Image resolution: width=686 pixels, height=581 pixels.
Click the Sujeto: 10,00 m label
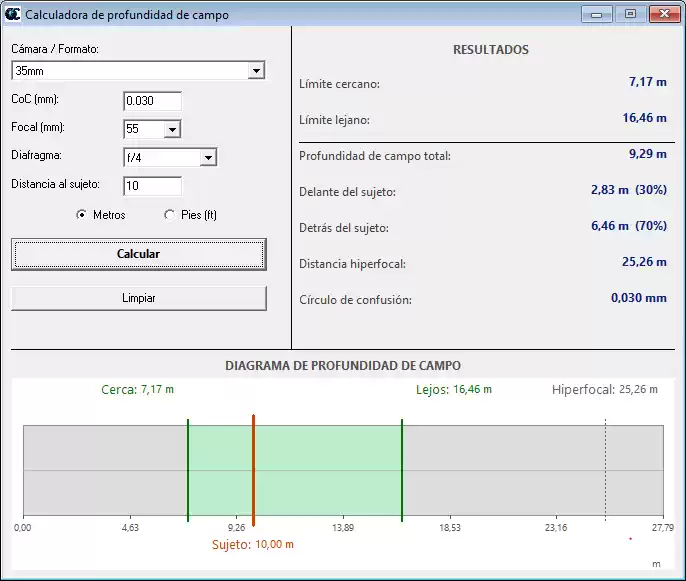(252, 544)
